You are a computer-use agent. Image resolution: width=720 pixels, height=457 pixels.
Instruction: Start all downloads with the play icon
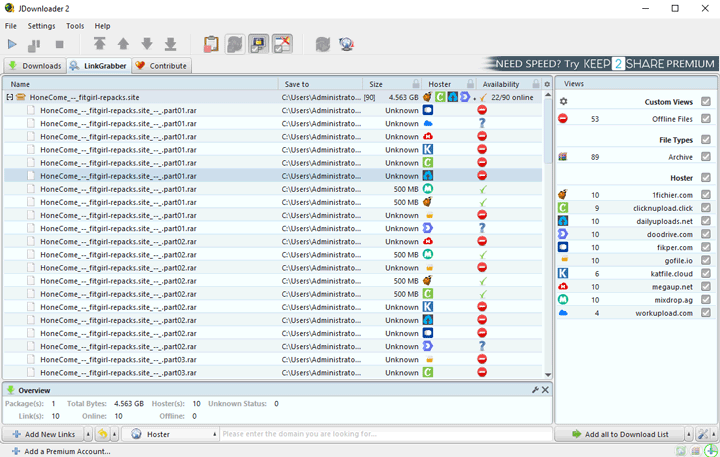12,45
